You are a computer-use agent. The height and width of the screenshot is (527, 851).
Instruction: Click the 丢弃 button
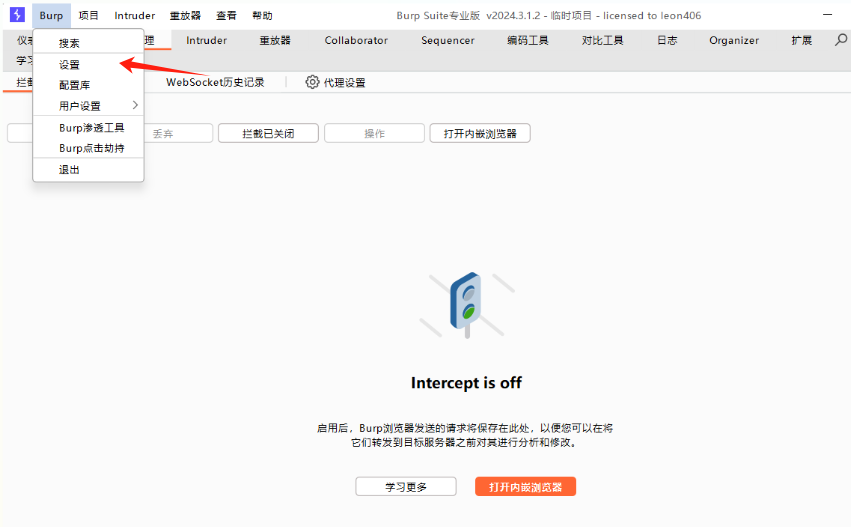click(x=163, y=133)
